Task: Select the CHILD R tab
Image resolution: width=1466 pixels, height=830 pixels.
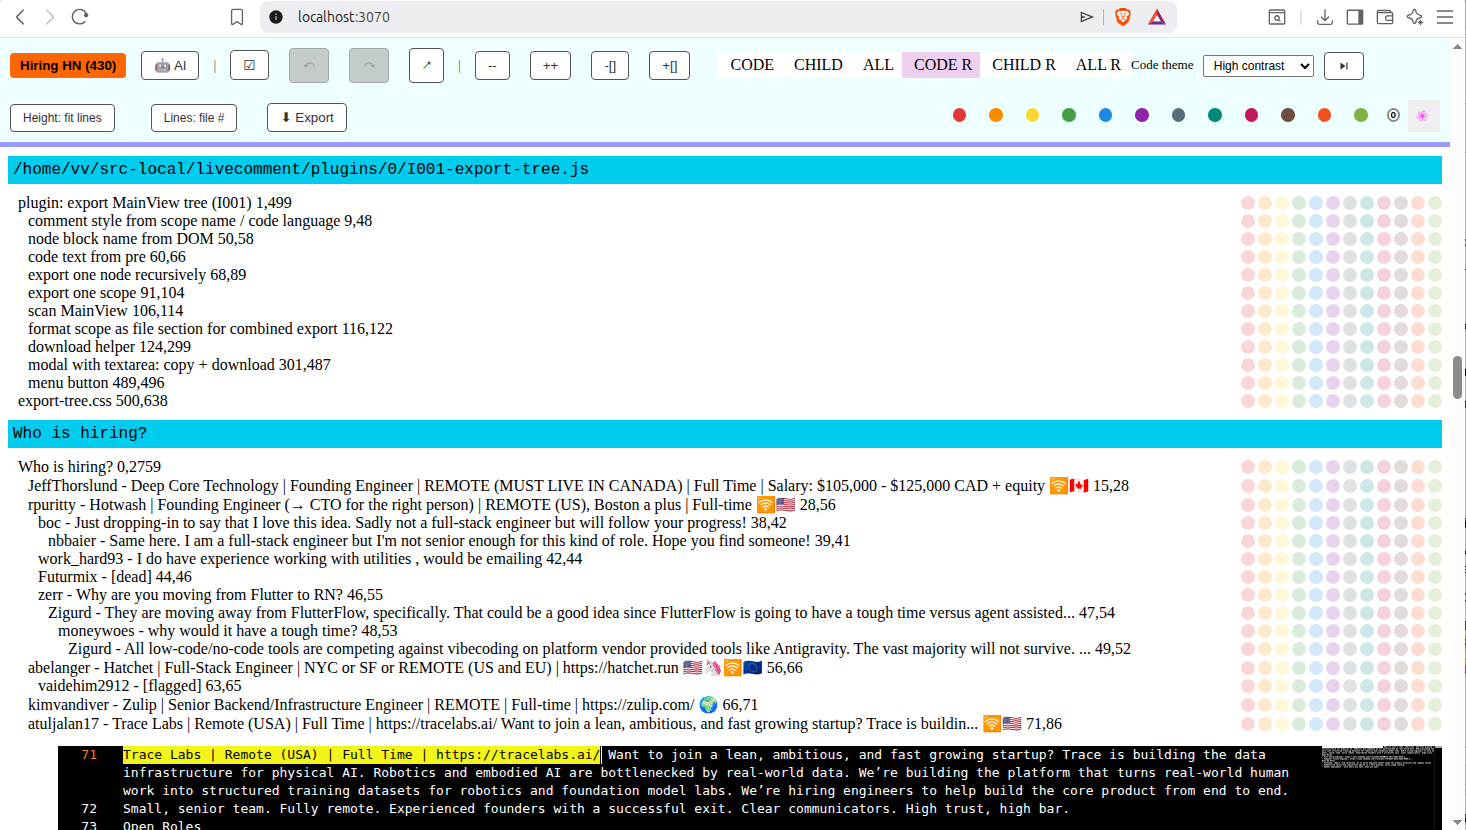Action: (1023, 65)
